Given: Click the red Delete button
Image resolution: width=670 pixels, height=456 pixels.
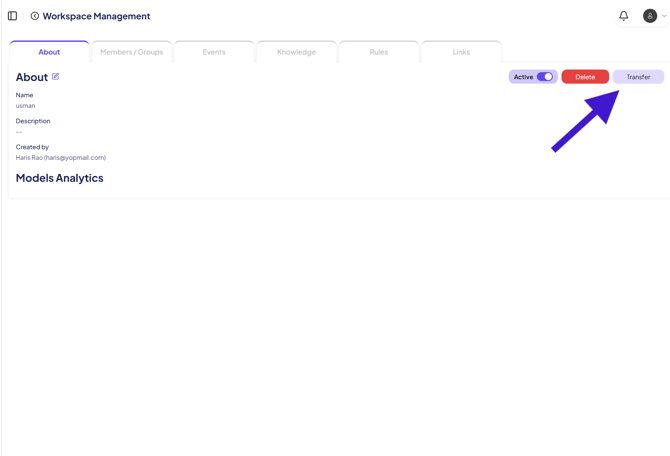Looking at the screenshot, I should pos(585,77).
